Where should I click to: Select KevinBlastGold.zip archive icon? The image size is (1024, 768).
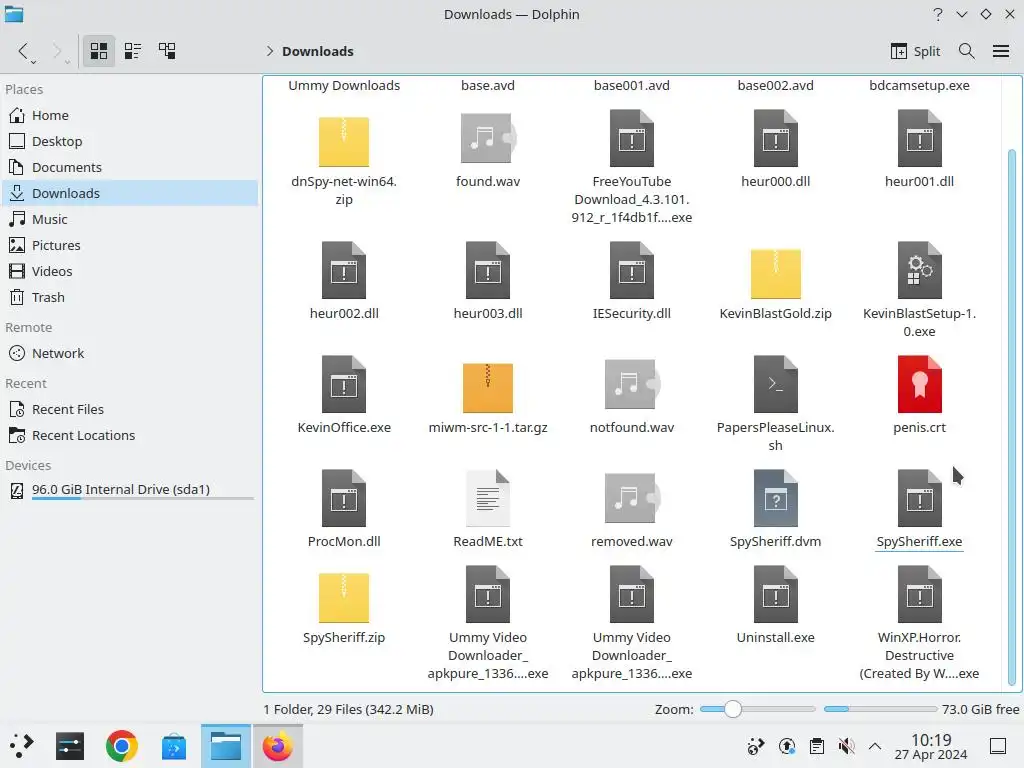(775, 273)
